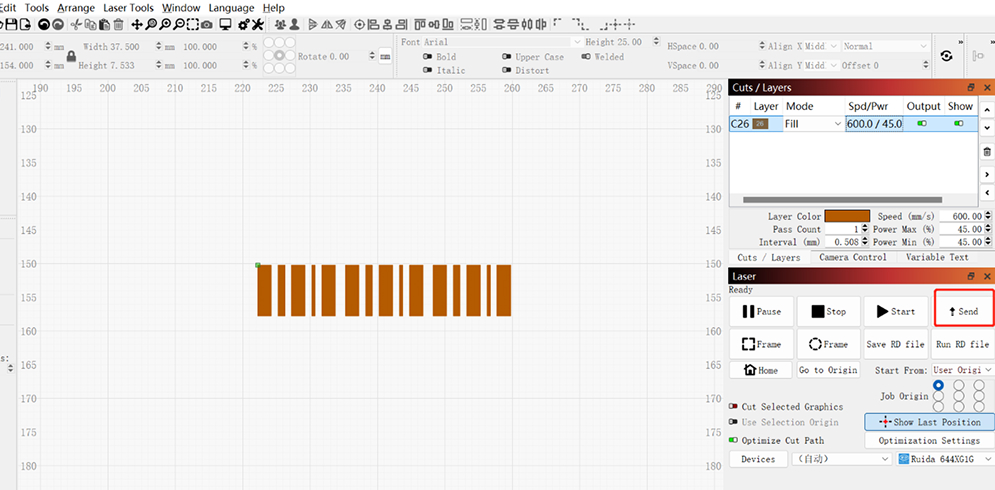Switch to the Camera Control tab
The width and height of the screenshot is (995, 490).
coord(852,257)
